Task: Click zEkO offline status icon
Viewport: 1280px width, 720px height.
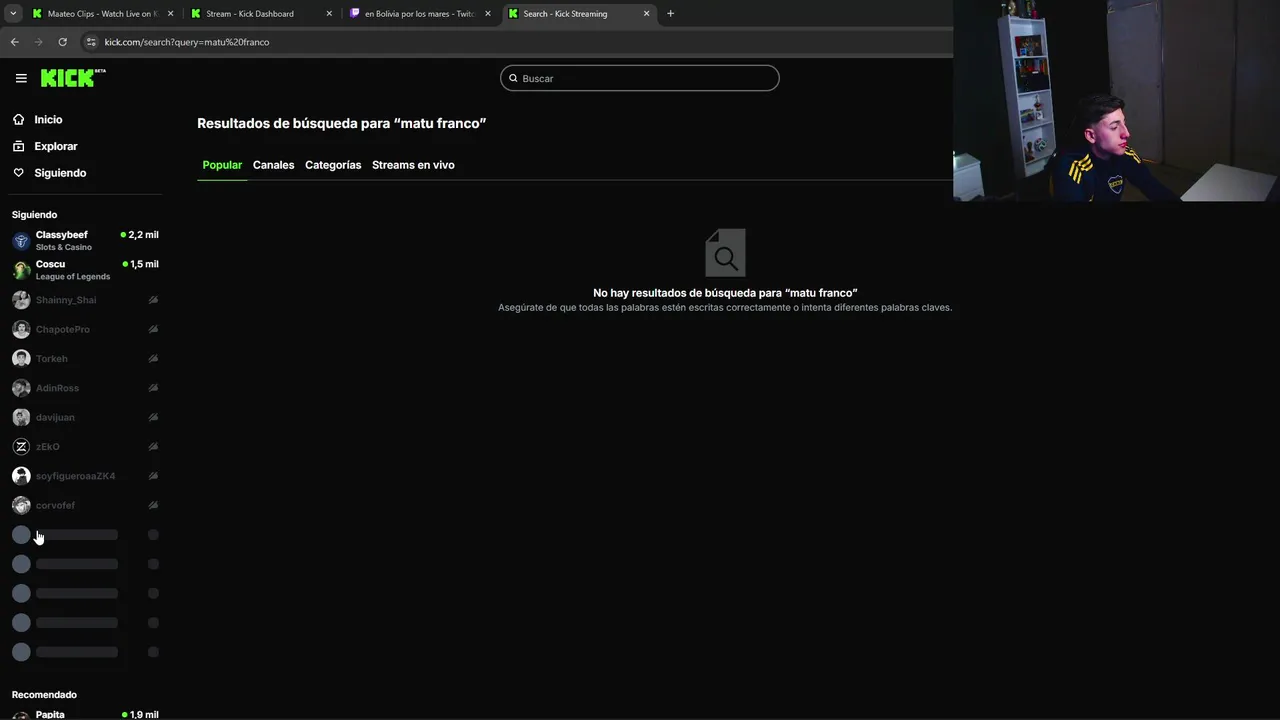Action: coord(153,446)
